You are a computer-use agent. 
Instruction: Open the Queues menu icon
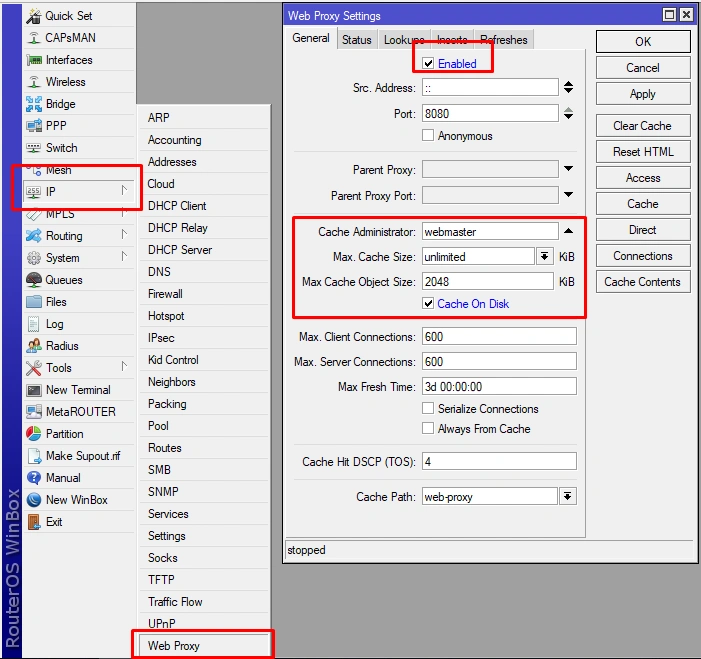pyautogui.click(x=34, y=280)
